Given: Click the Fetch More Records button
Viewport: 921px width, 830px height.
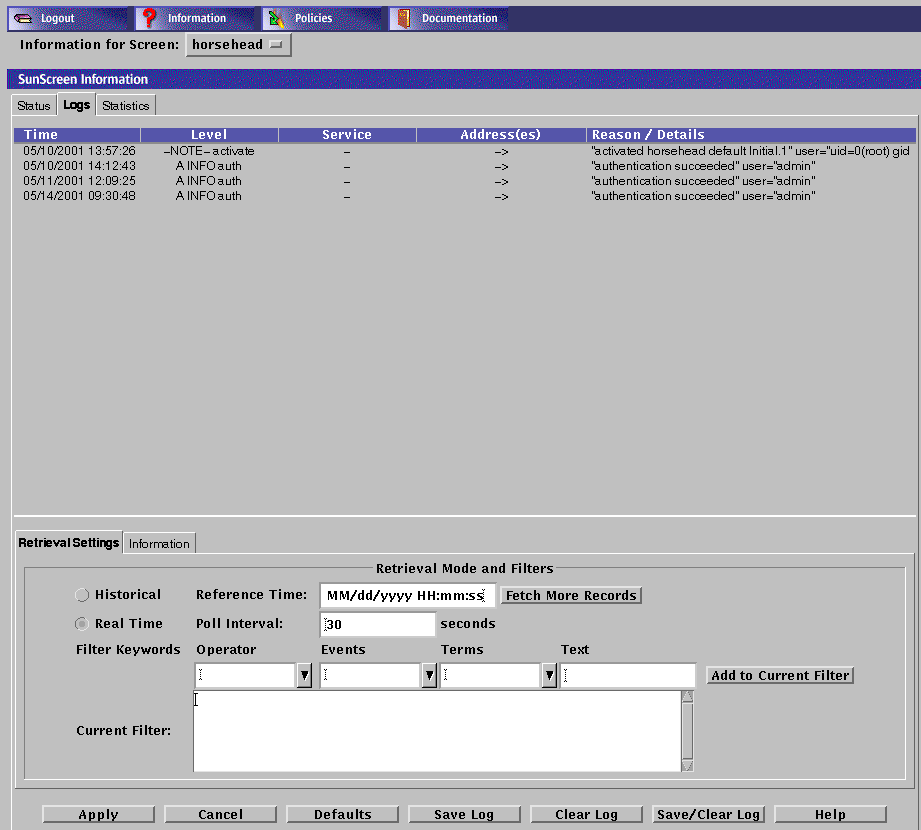Looking at the screenshot, I should 571,596.
